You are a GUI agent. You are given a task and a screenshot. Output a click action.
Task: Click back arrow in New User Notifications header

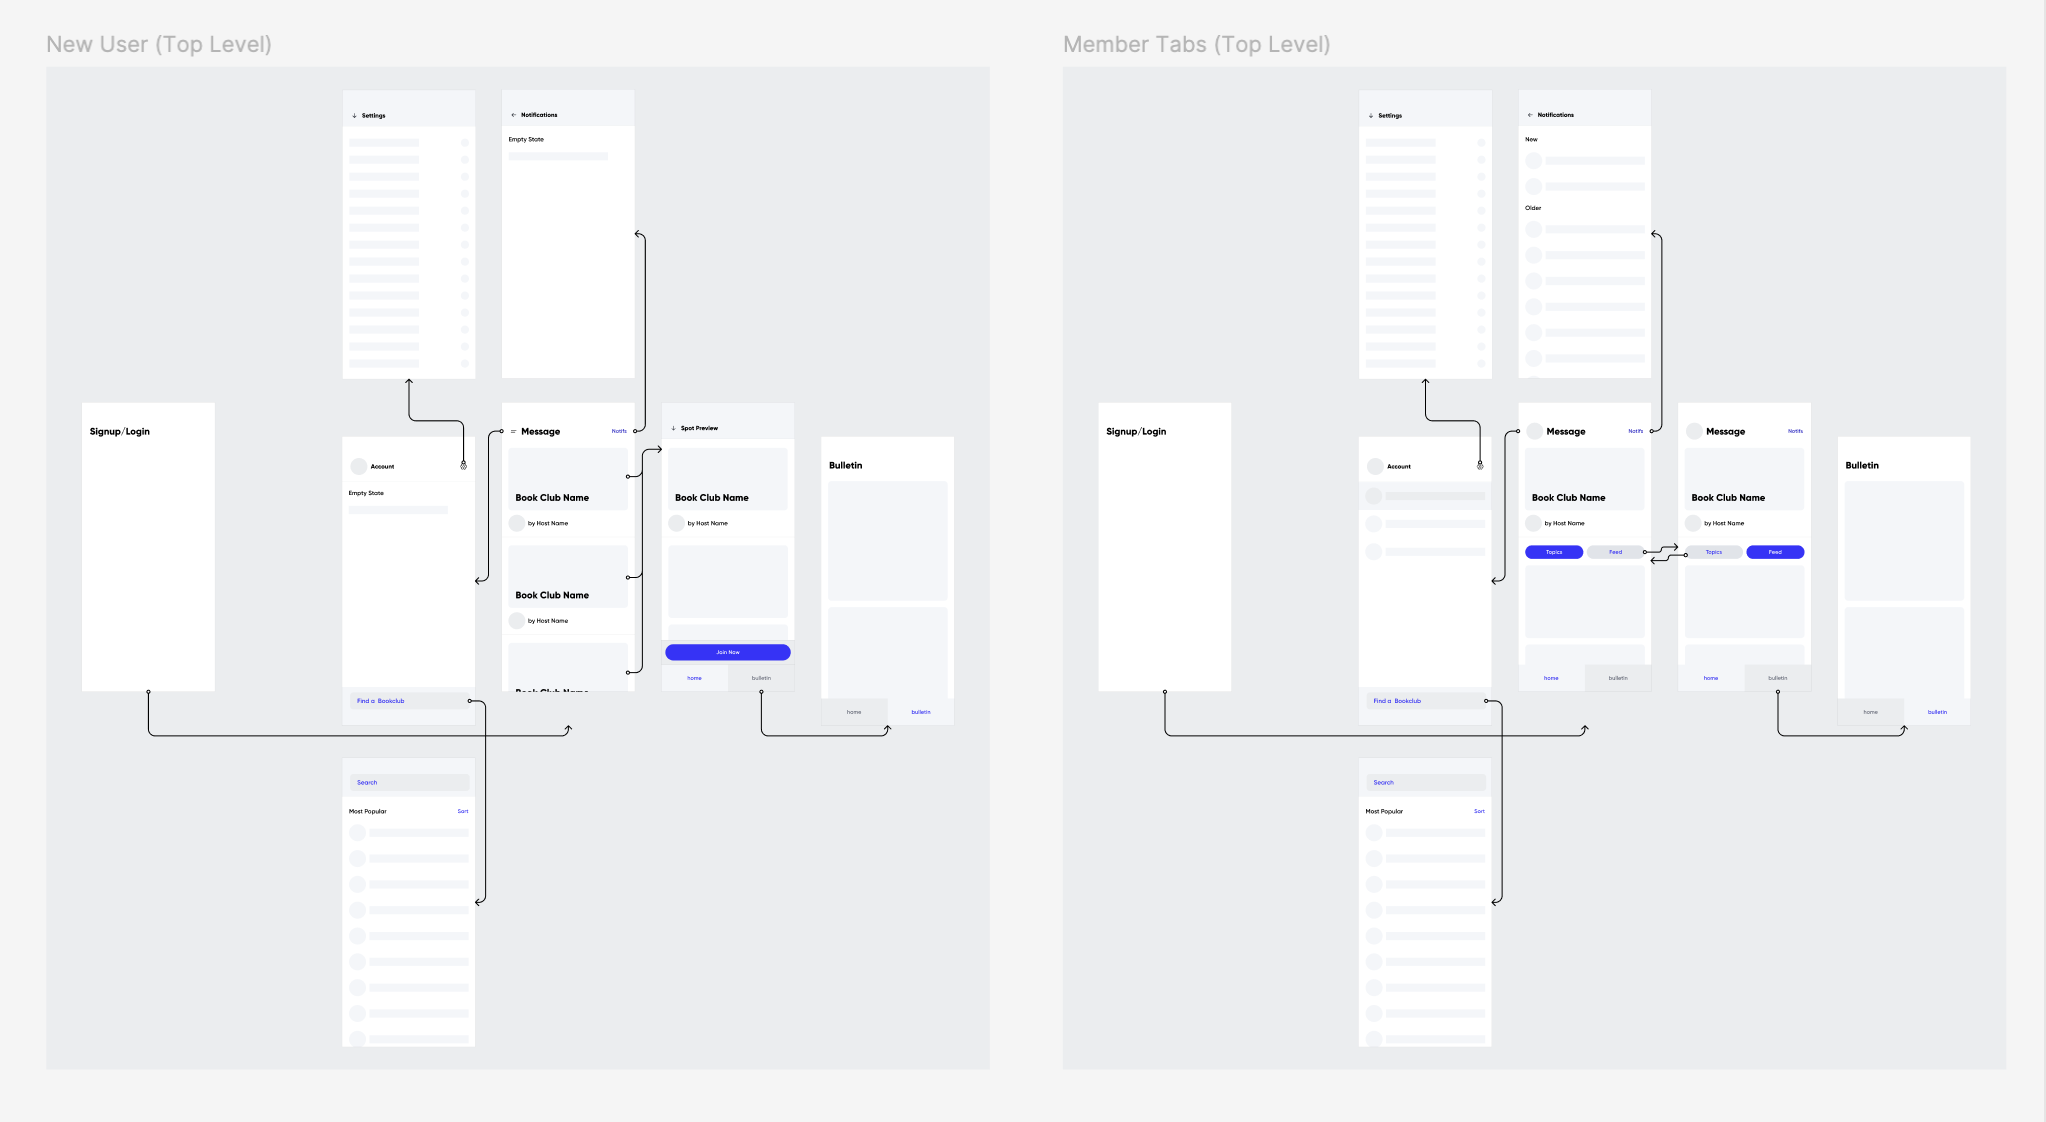tap(513, 115)
